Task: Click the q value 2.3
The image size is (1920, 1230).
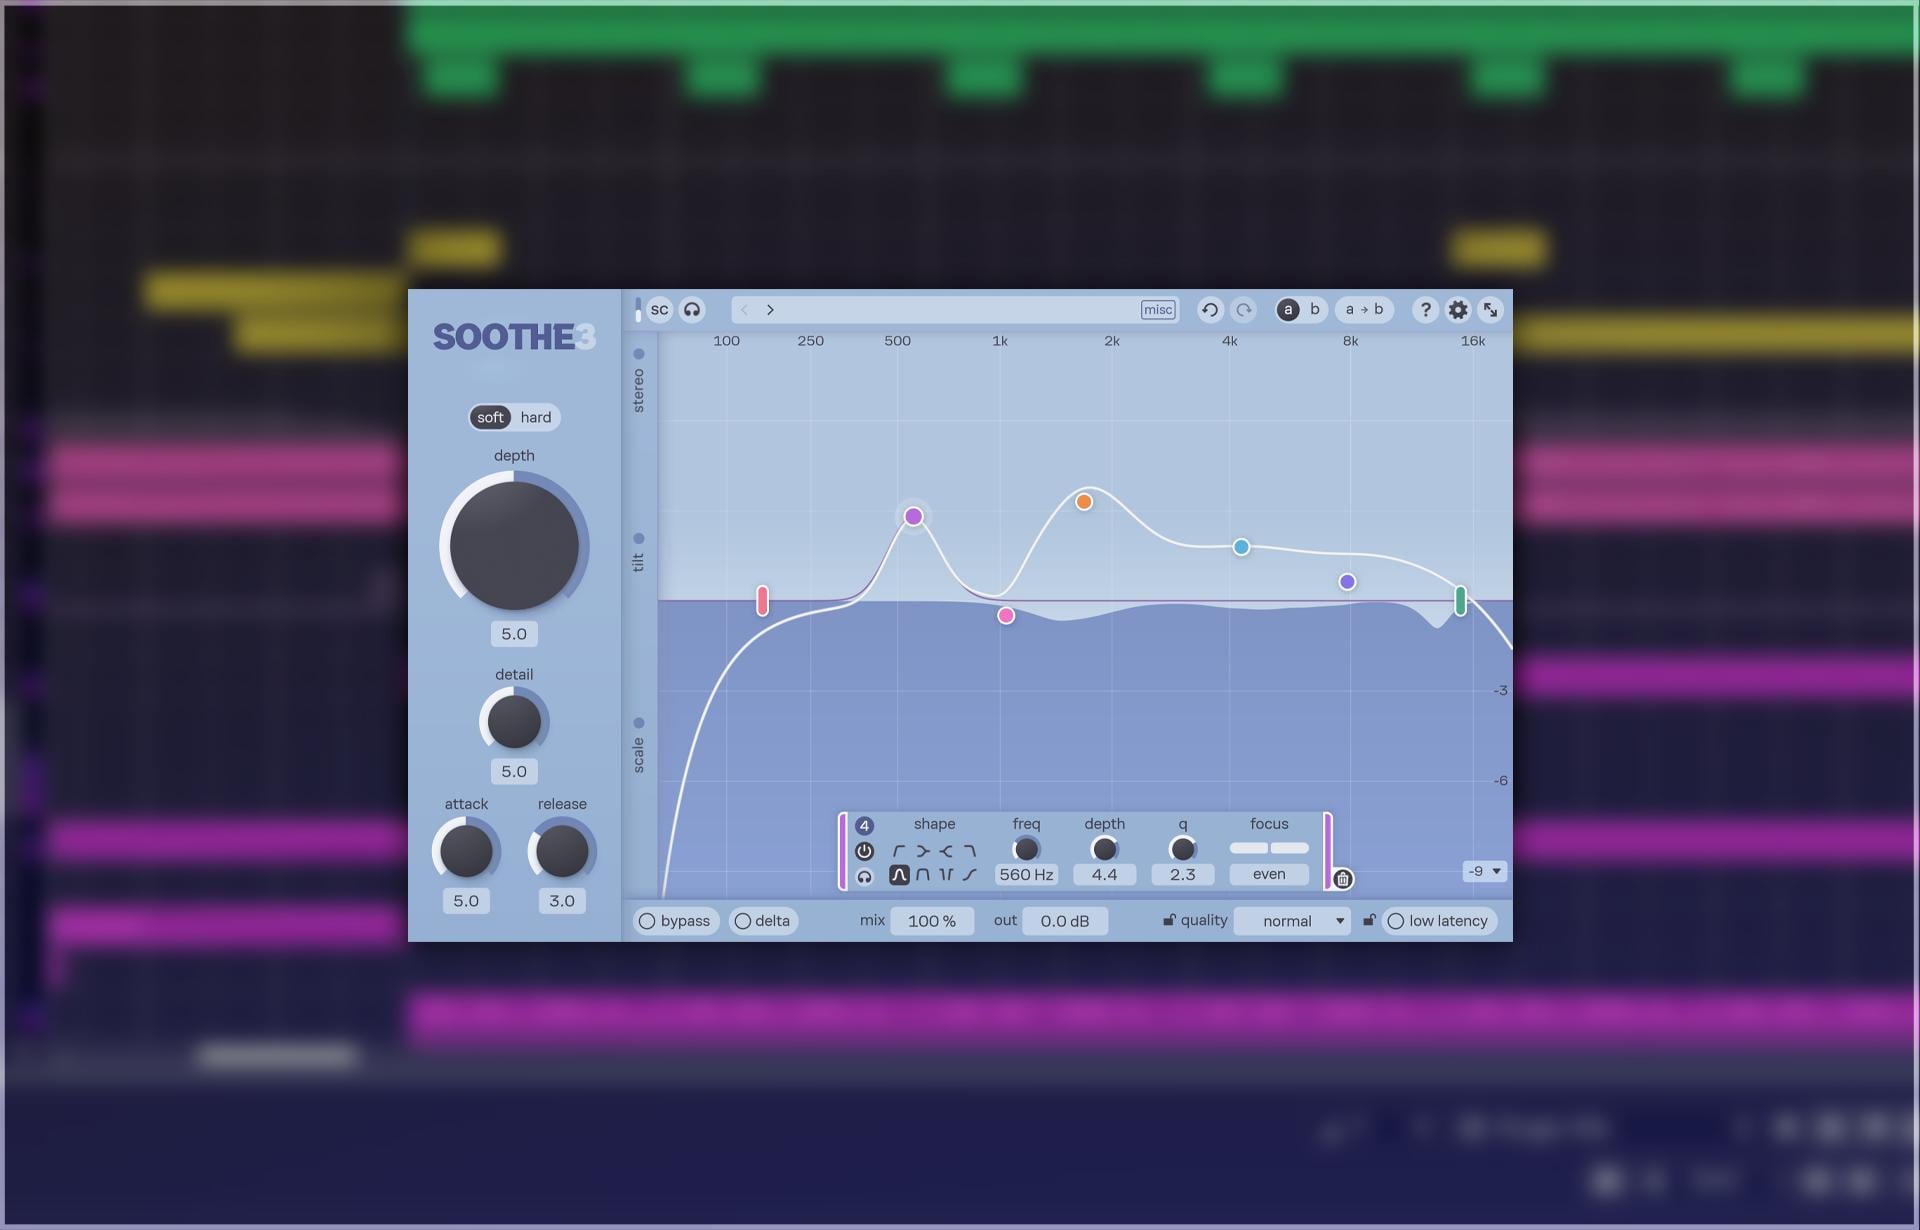Action: (1182, 875)
